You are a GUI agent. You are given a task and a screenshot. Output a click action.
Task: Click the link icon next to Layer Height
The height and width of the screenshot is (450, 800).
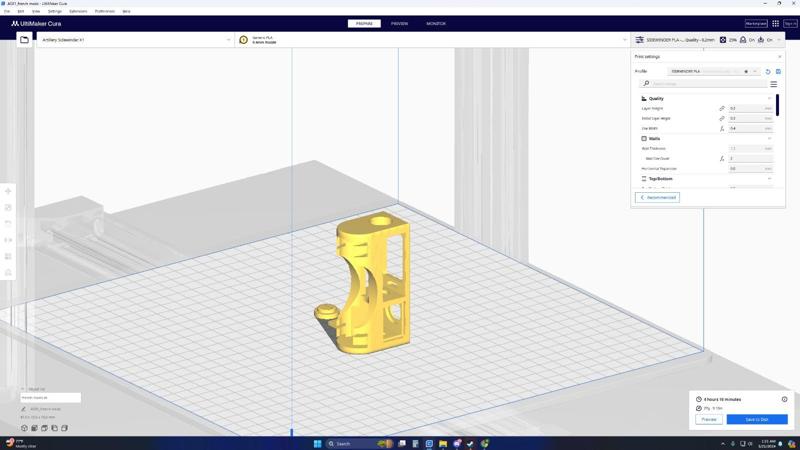(722, 108)
